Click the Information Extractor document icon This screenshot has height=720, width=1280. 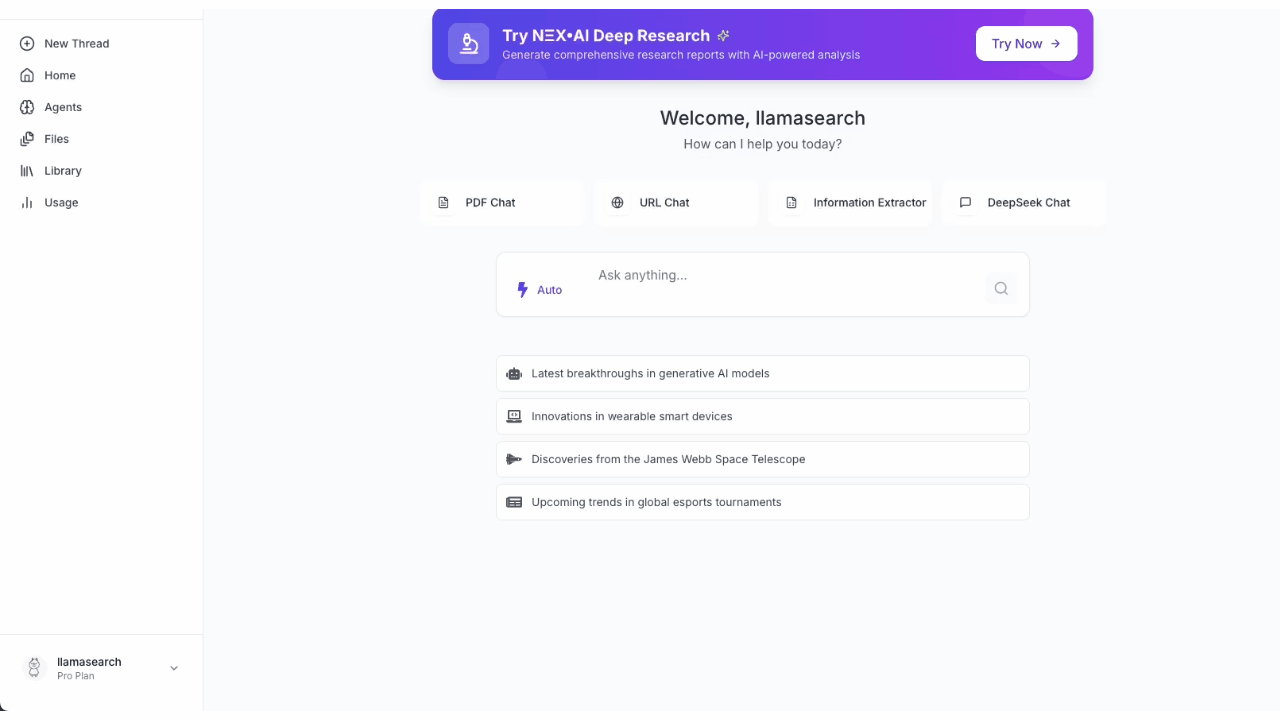(x=792, y=202)
